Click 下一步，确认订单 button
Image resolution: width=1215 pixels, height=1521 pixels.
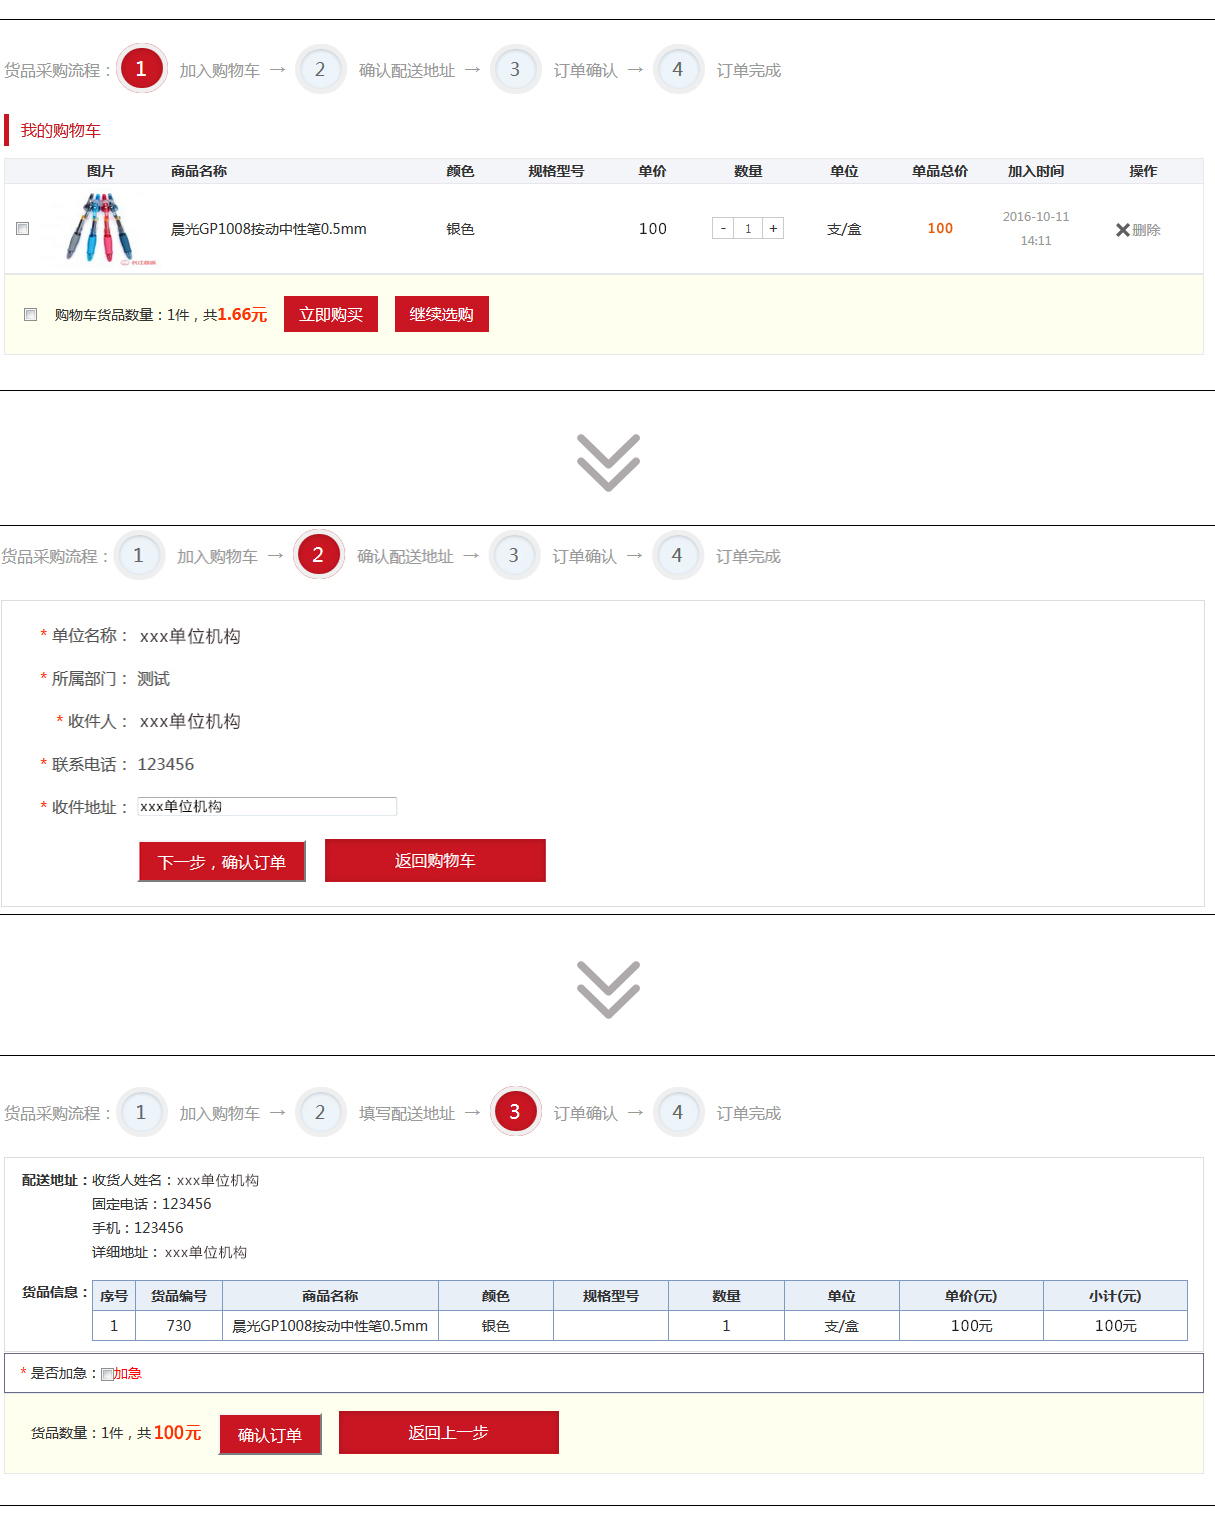[x=222, y=862]
